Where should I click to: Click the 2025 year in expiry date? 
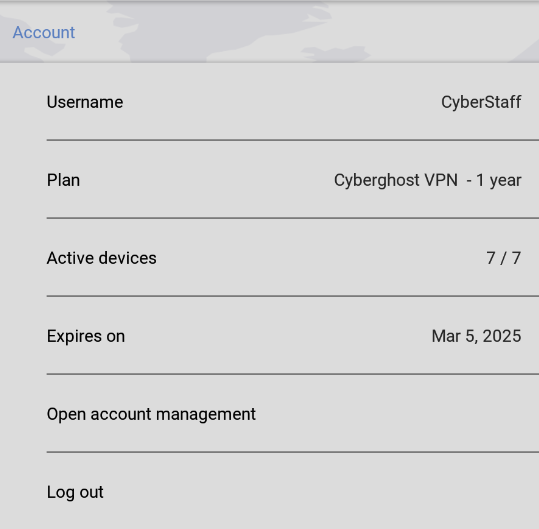pos(502,336)
